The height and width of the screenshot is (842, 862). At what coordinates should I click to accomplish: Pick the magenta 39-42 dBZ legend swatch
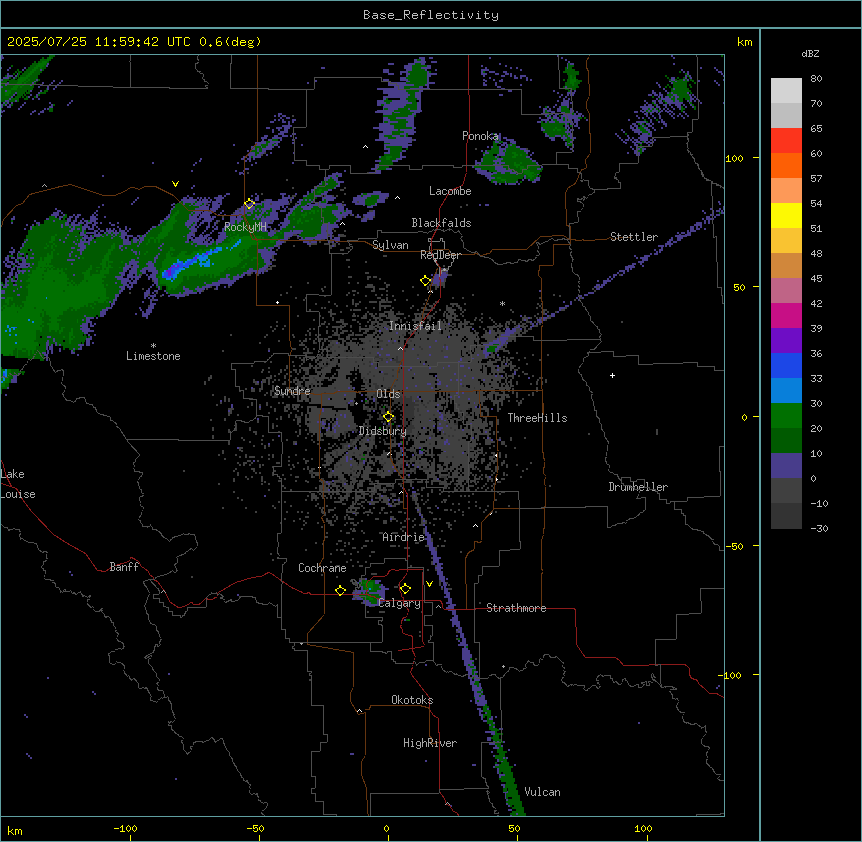(786, 315)
